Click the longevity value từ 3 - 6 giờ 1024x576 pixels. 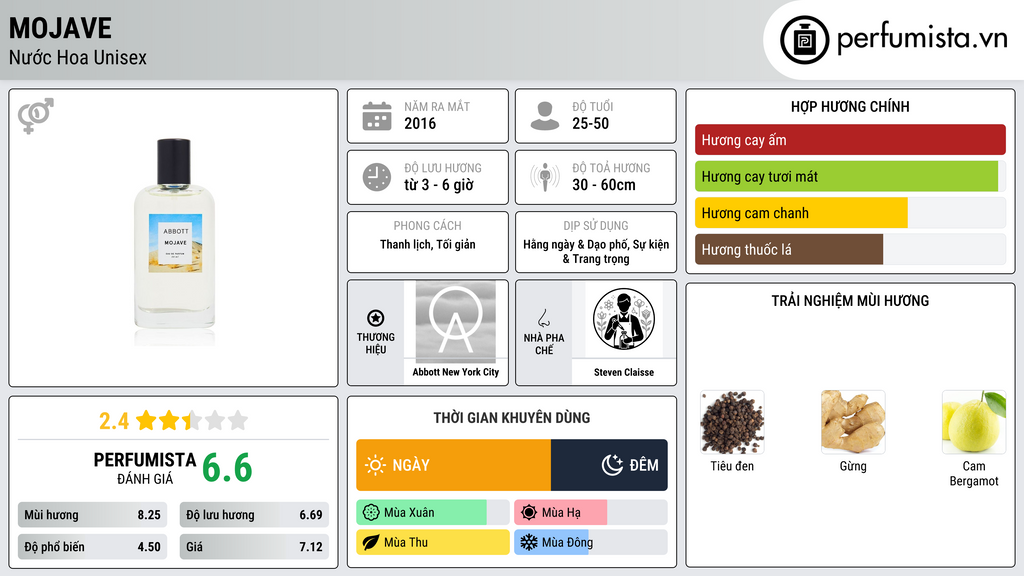tap(438, 185)
